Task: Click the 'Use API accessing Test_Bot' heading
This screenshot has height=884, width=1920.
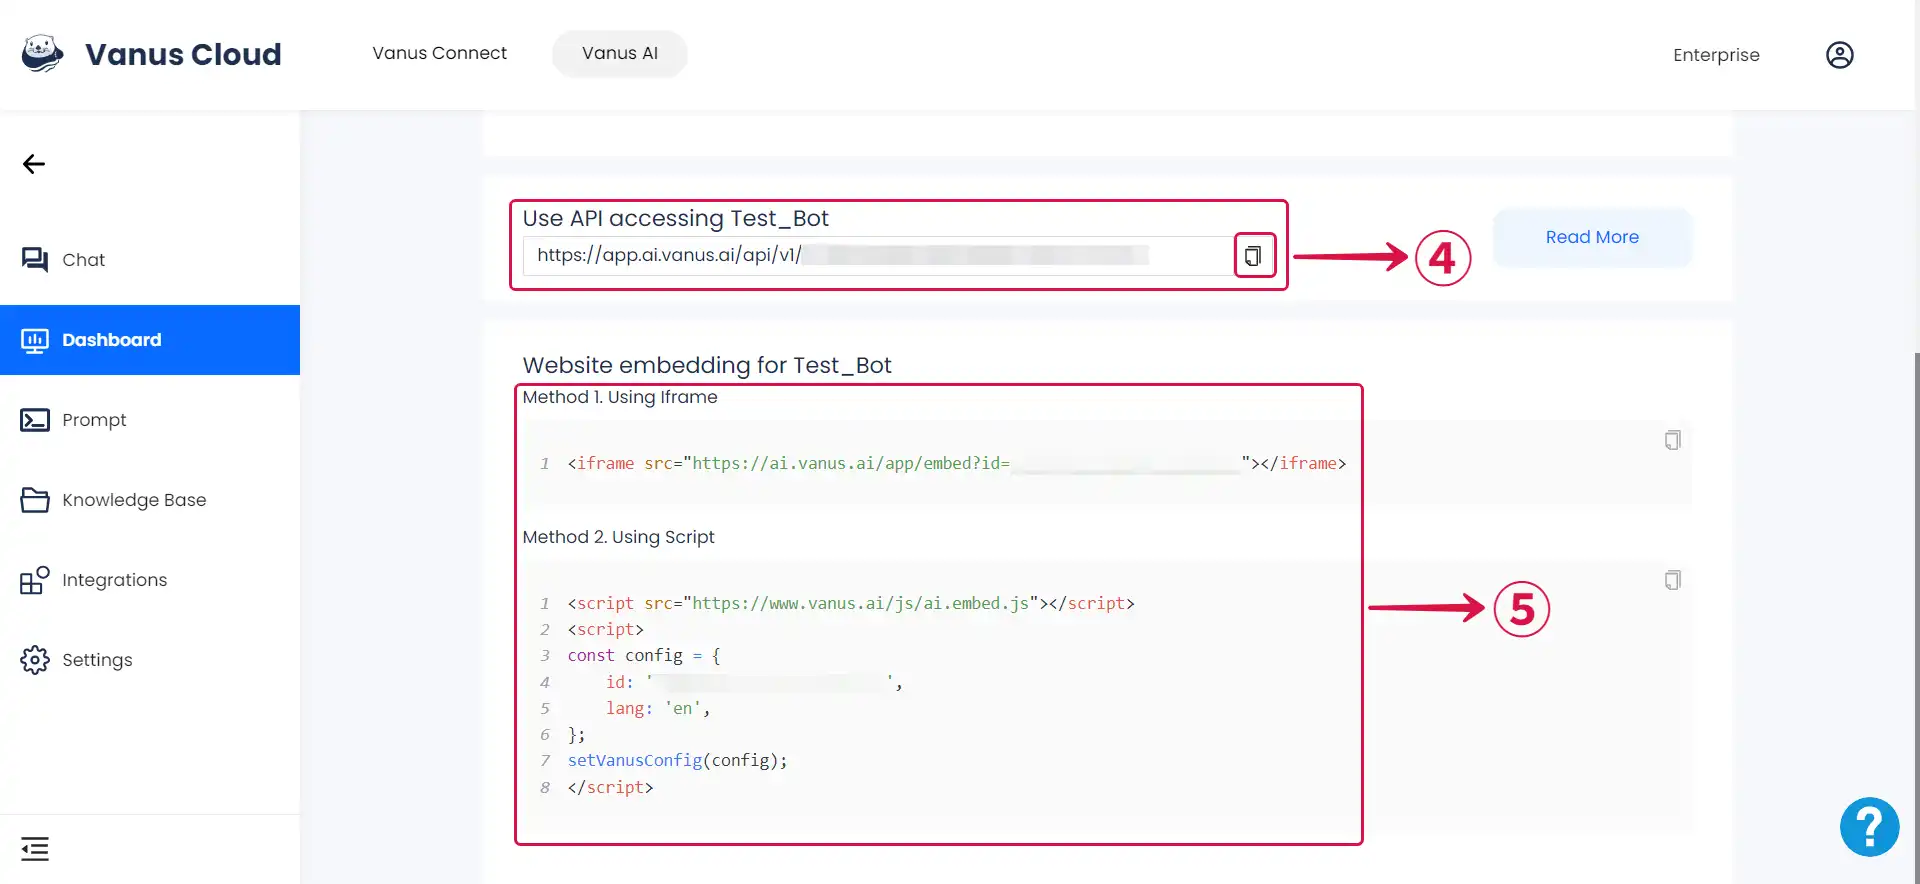Action: coord(675,219)
